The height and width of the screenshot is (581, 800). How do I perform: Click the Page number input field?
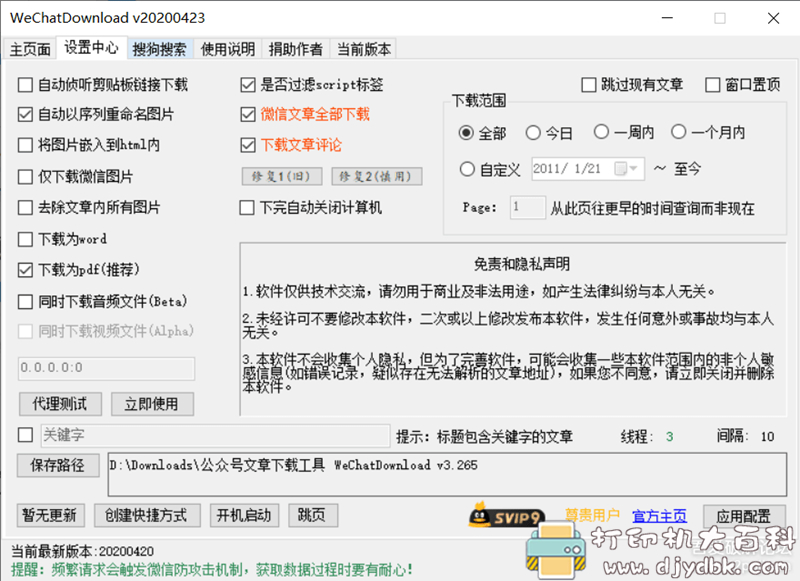[x=528, y=208]
